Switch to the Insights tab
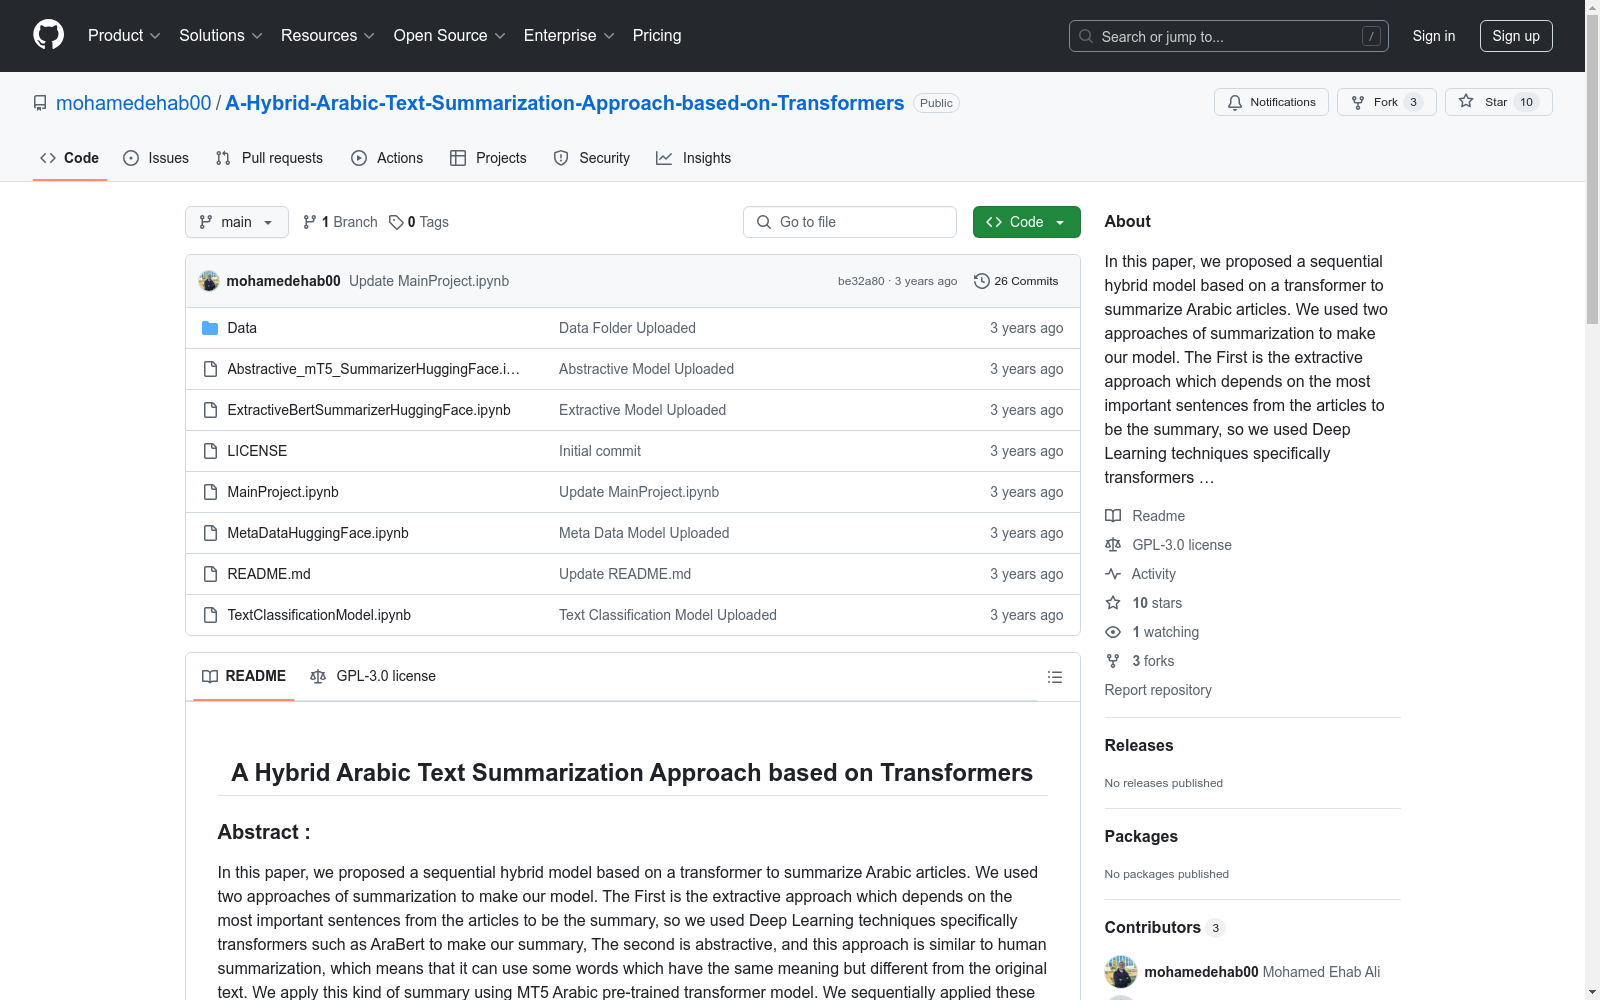1600x1000 pixels. (x=694, y=158)
